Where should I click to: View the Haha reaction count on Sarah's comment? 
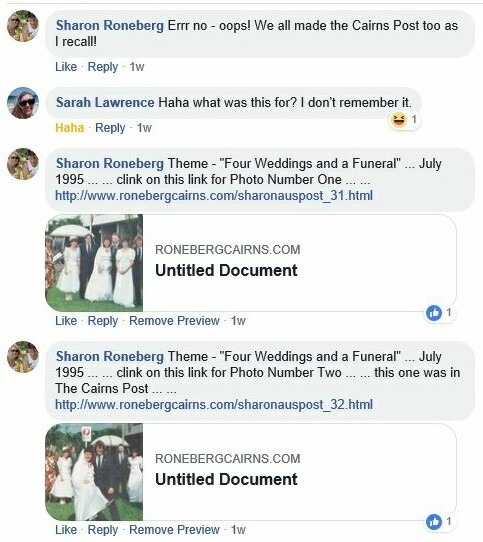click(x=405, y=120)
